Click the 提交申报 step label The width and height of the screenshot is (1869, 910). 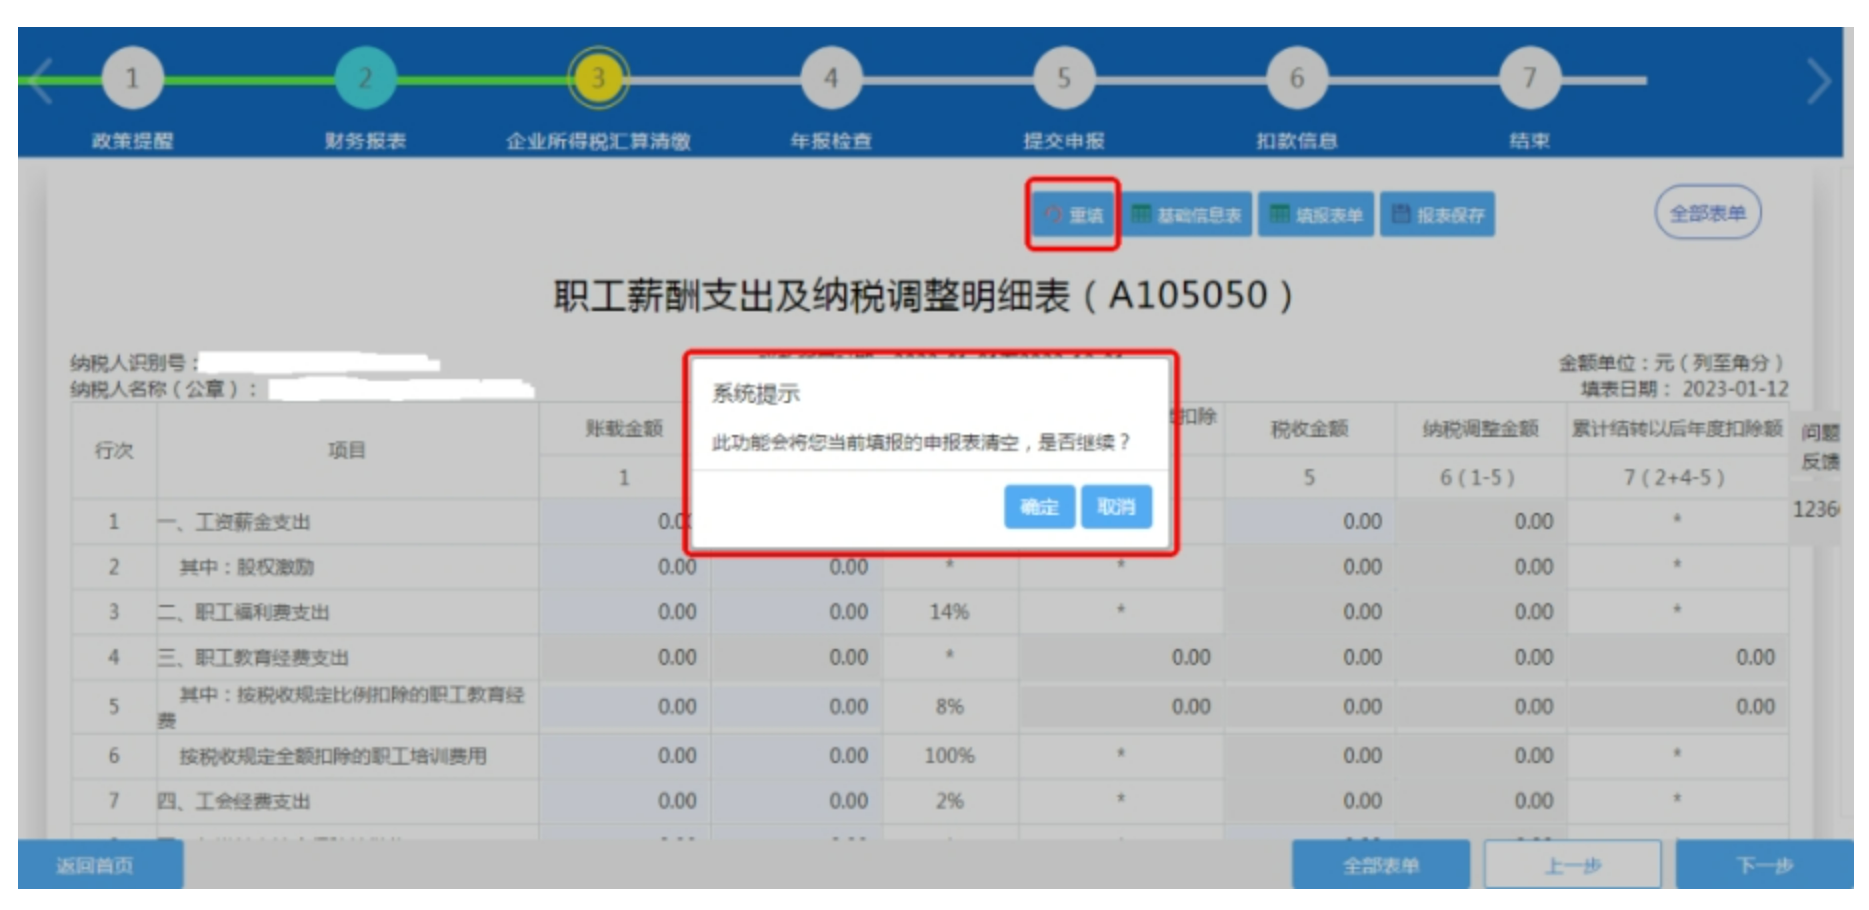pyautogui.click(x=1064, y=141)
